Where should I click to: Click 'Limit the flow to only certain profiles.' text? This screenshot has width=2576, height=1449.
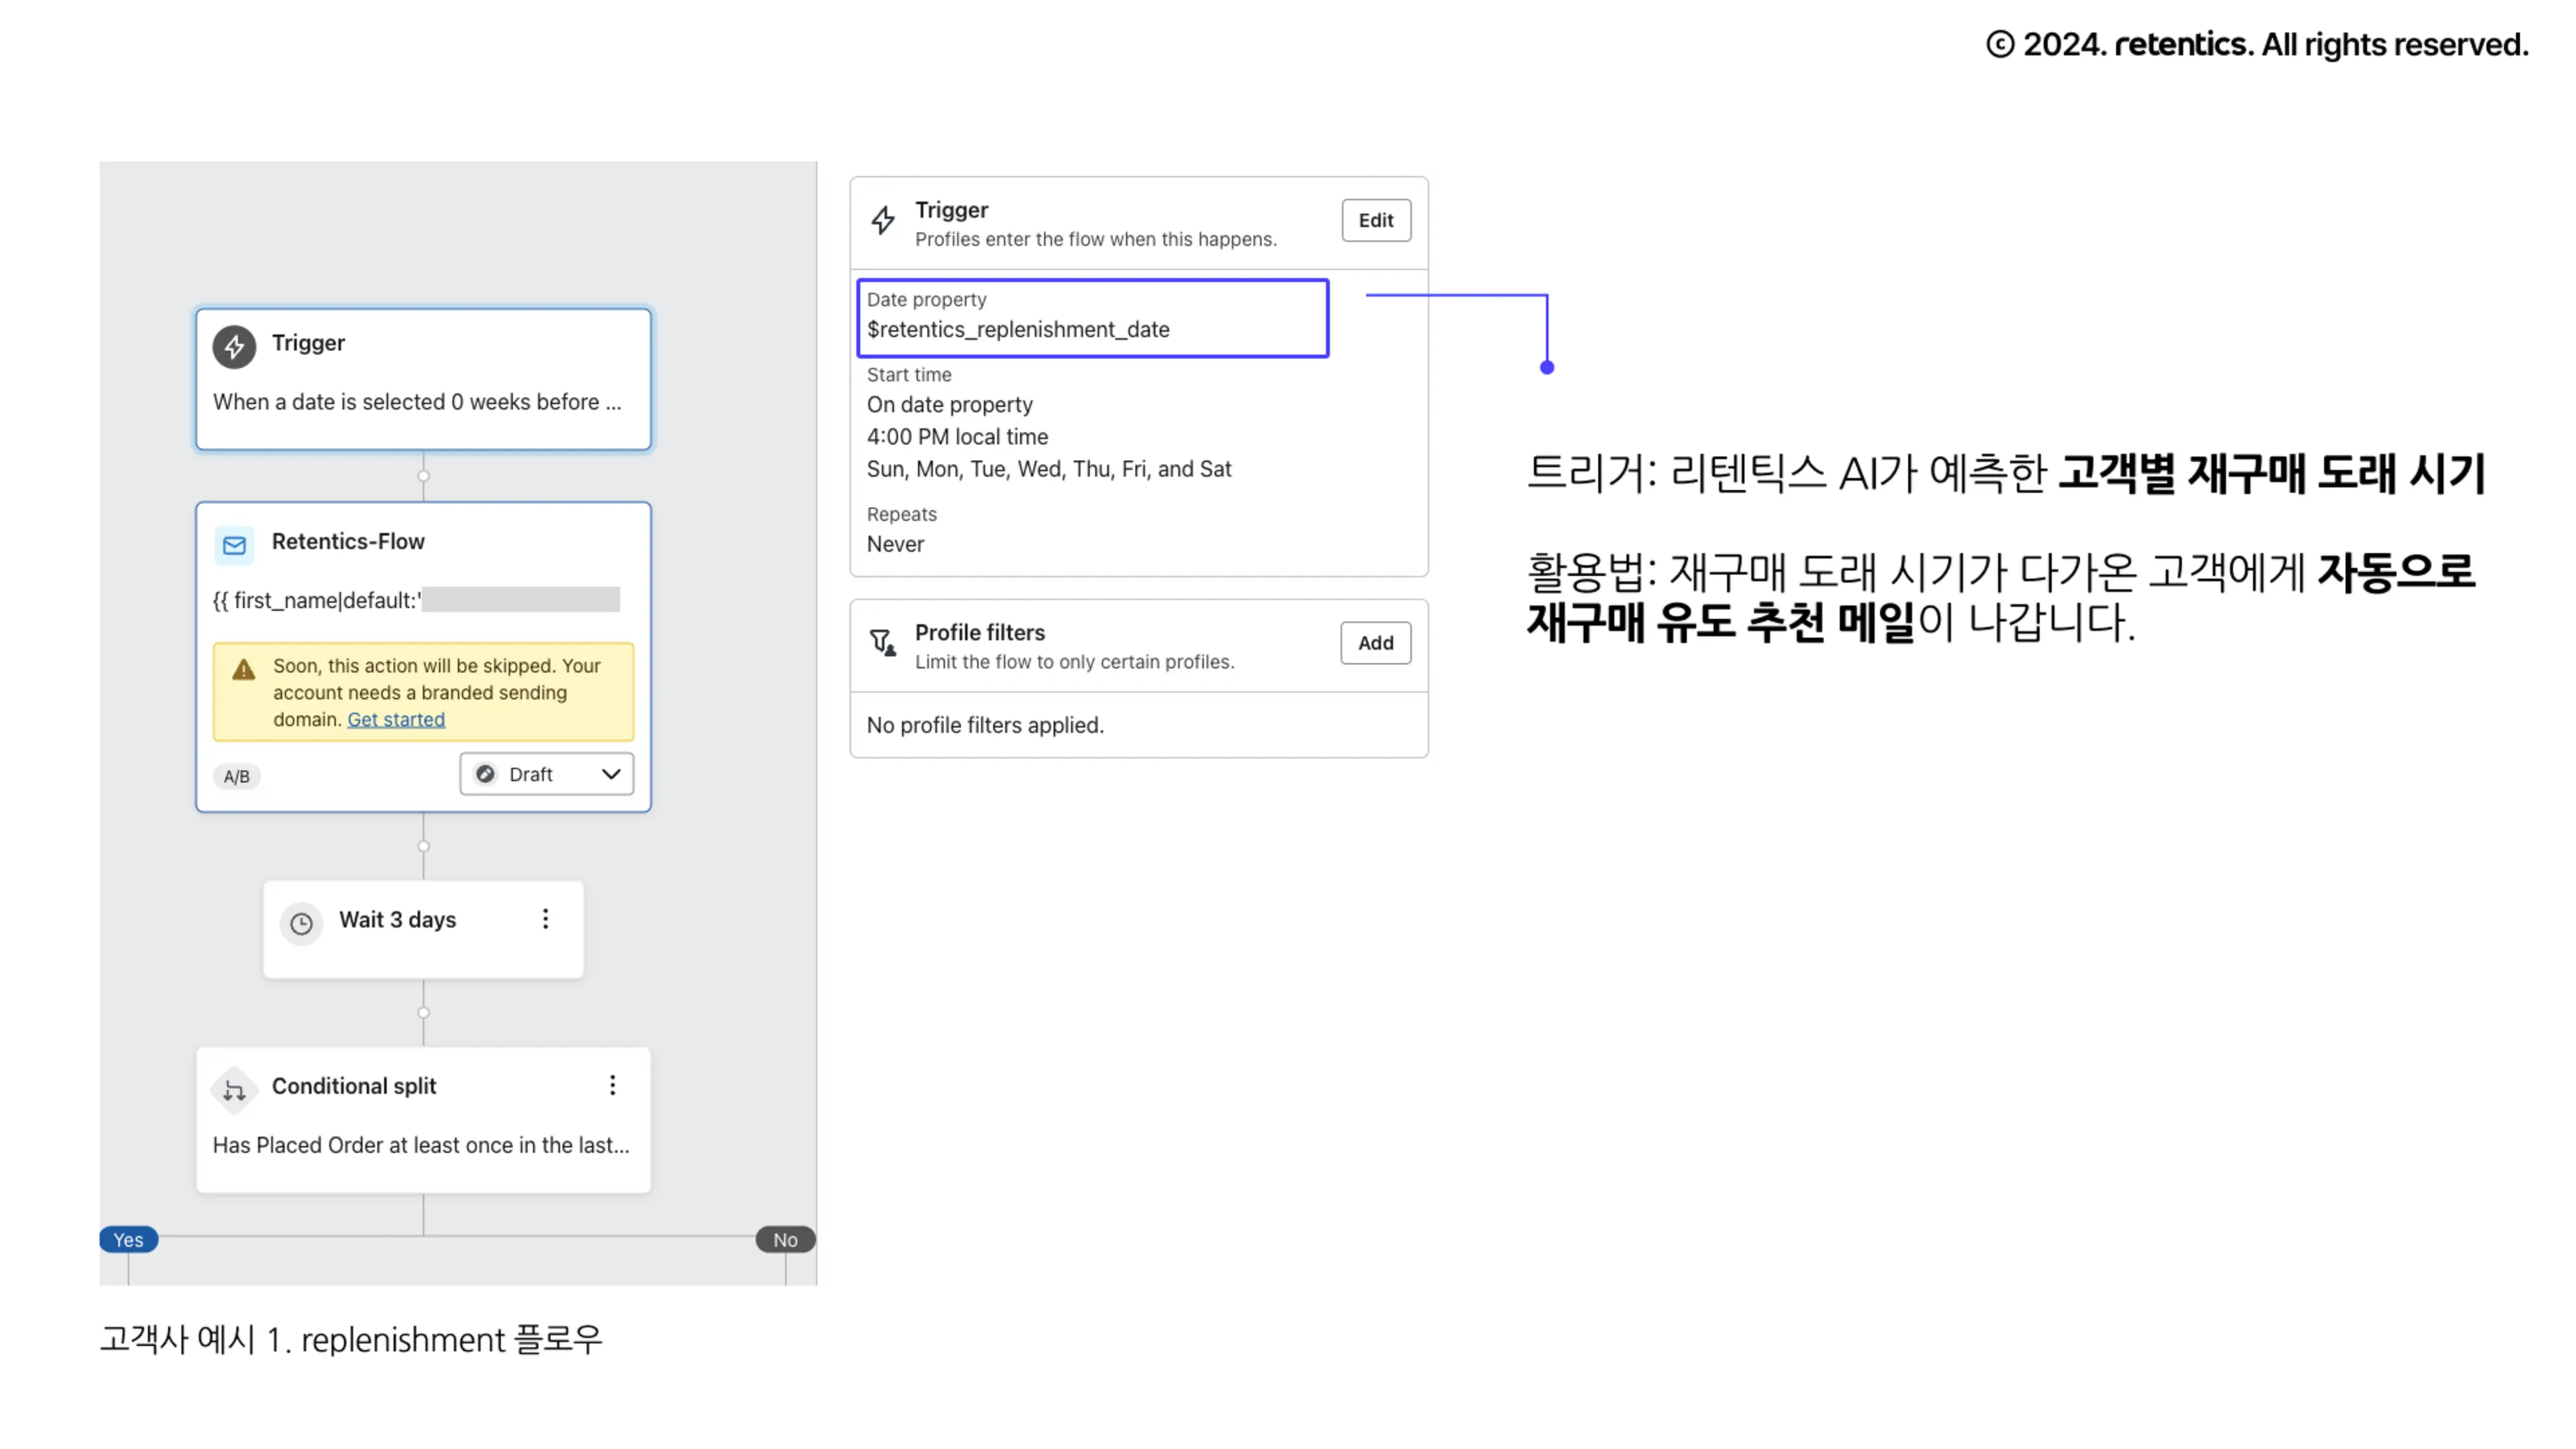(1074, 661)
